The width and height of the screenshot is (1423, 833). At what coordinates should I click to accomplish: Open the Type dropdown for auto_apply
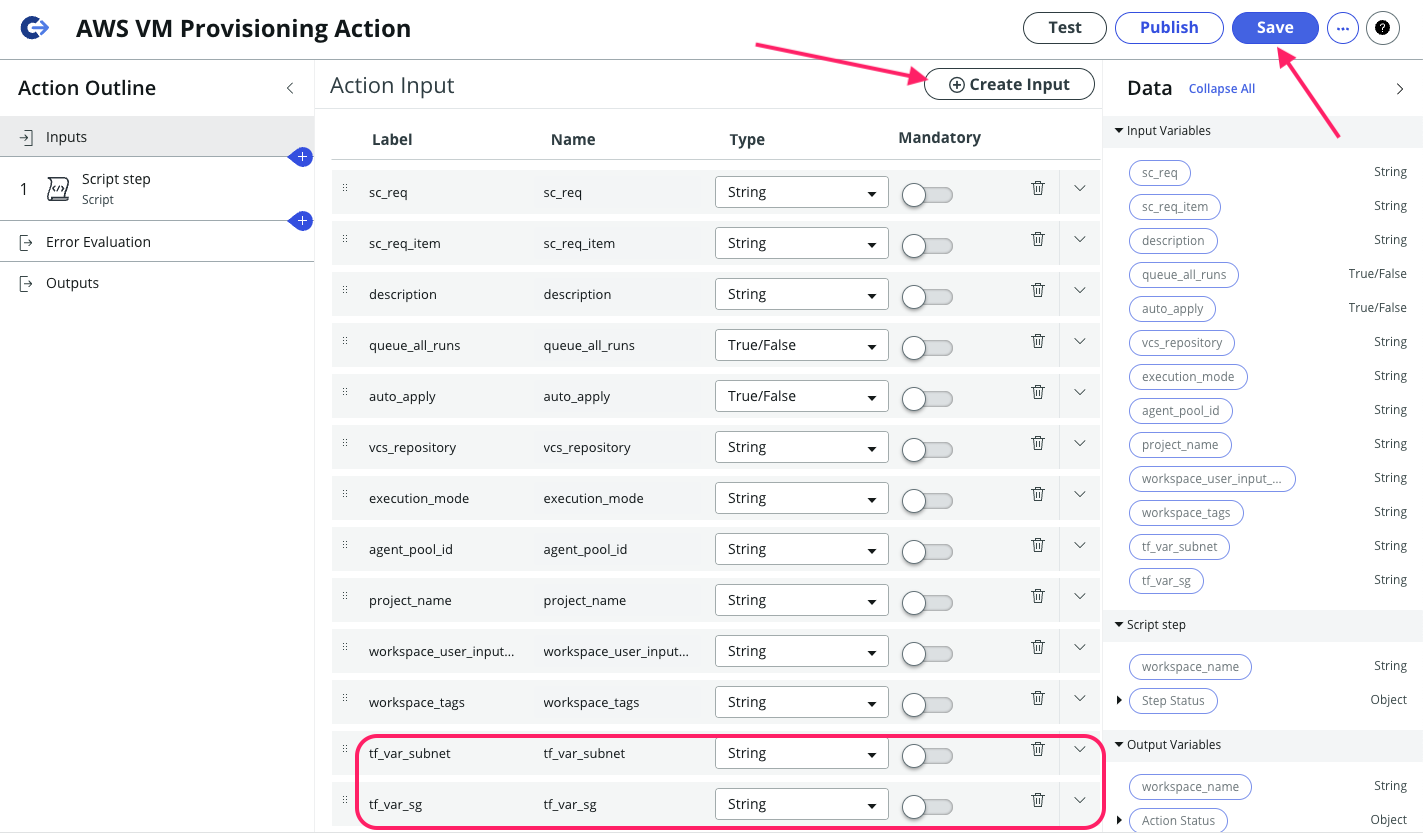click(x=801, y=396)
